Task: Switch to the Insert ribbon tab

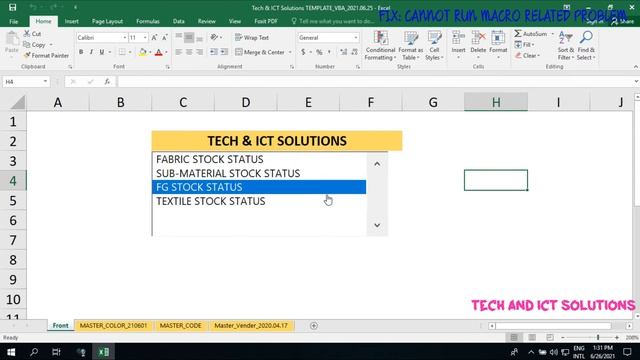Action: [72, 21]
